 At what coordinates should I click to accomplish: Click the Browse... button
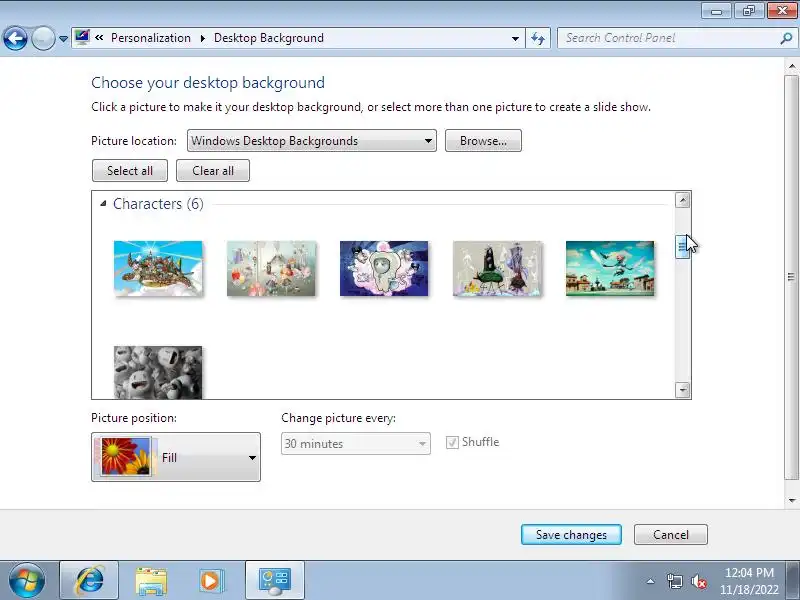point(483,140)
